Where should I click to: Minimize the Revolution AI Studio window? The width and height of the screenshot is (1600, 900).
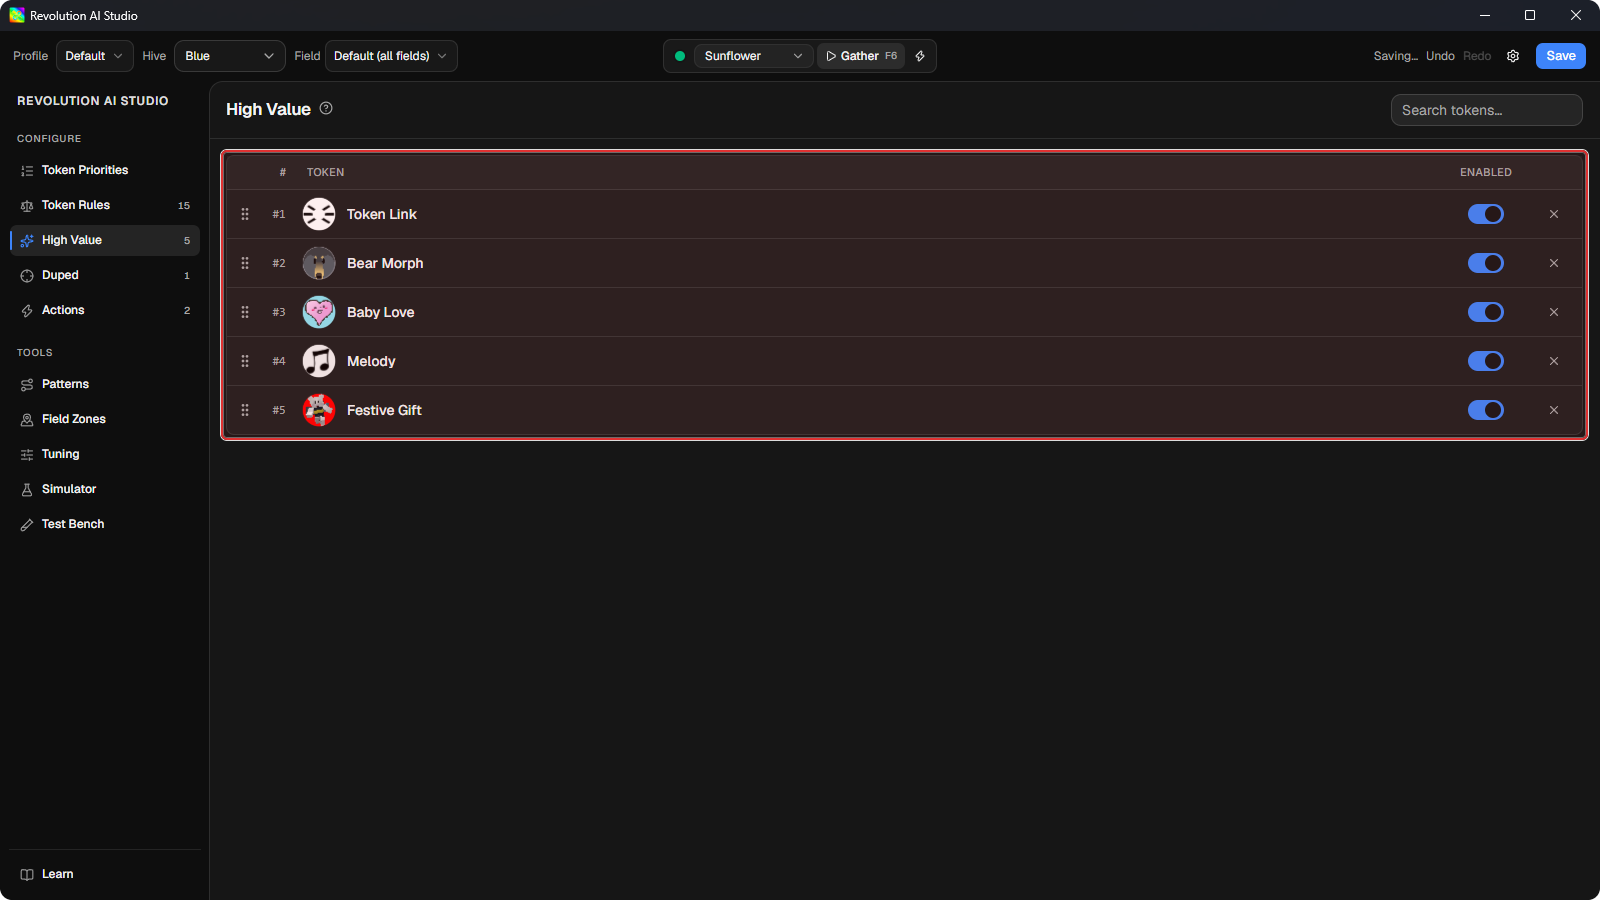[x=1485, y=15]
